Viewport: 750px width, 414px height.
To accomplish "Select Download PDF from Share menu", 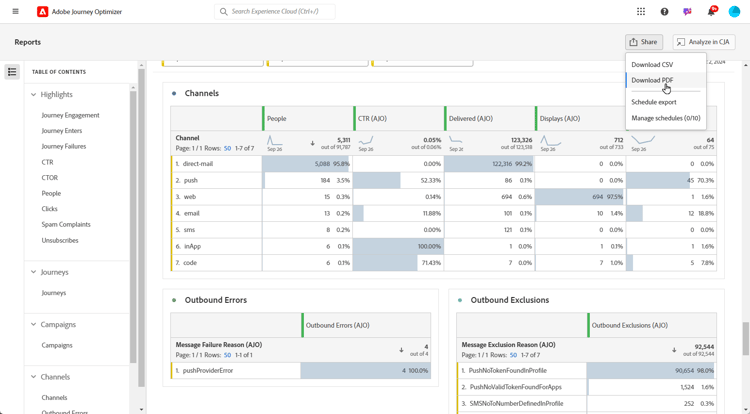I will pyautogui.click(x=652, y=80).
